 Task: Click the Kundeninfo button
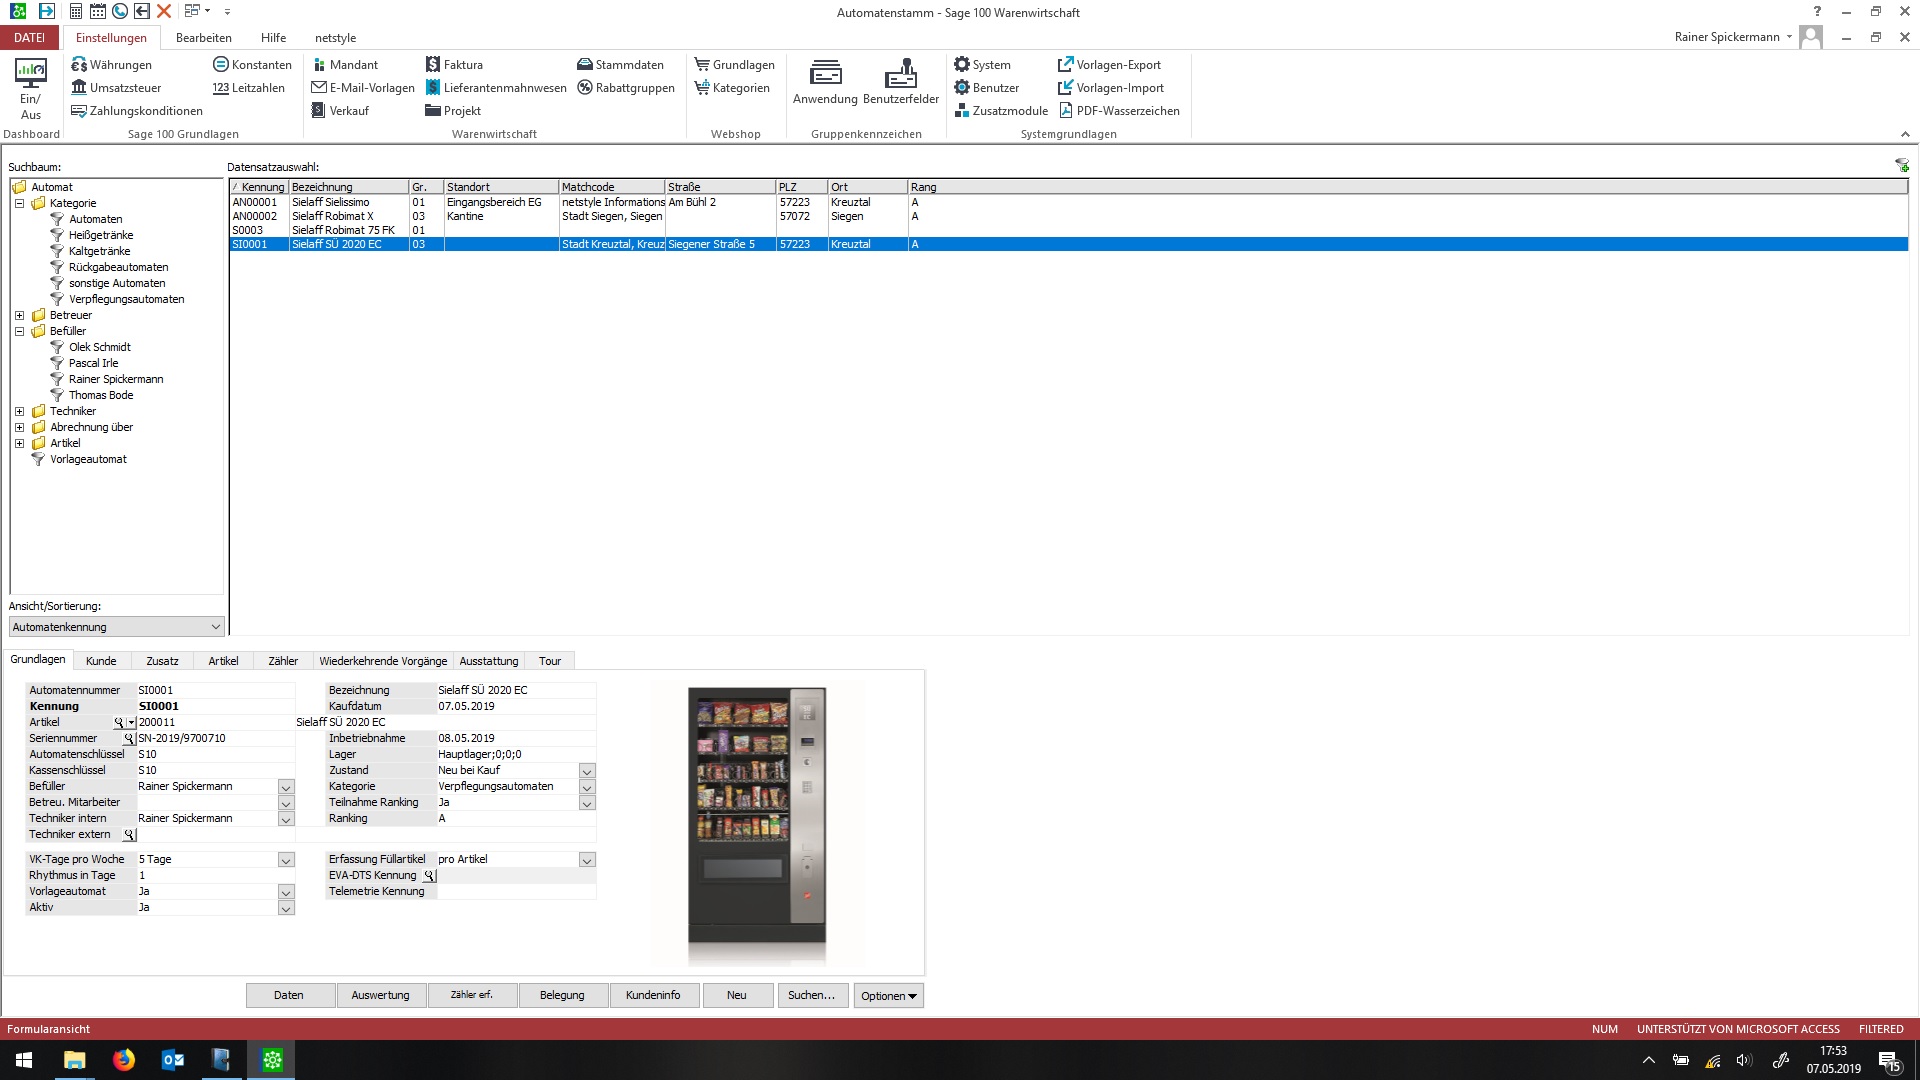[x=654, y=995]
